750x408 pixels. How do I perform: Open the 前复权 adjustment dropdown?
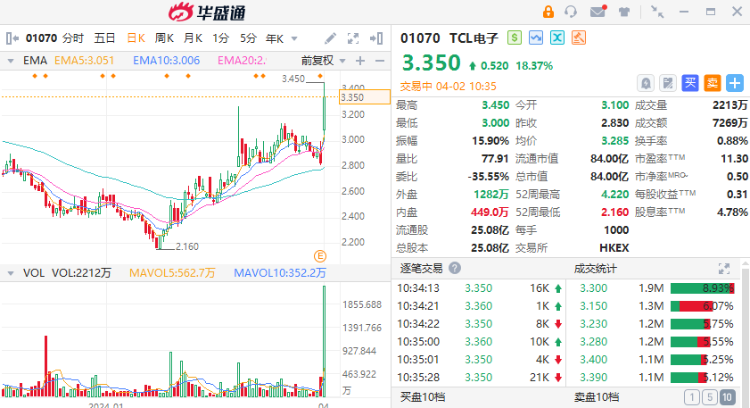click(323, 61)
